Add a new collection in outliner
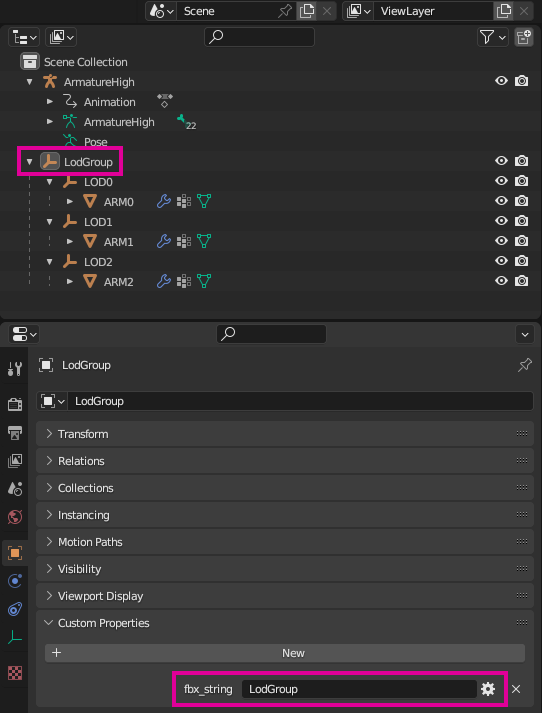 pyautogui.click(x=523, y=37)
